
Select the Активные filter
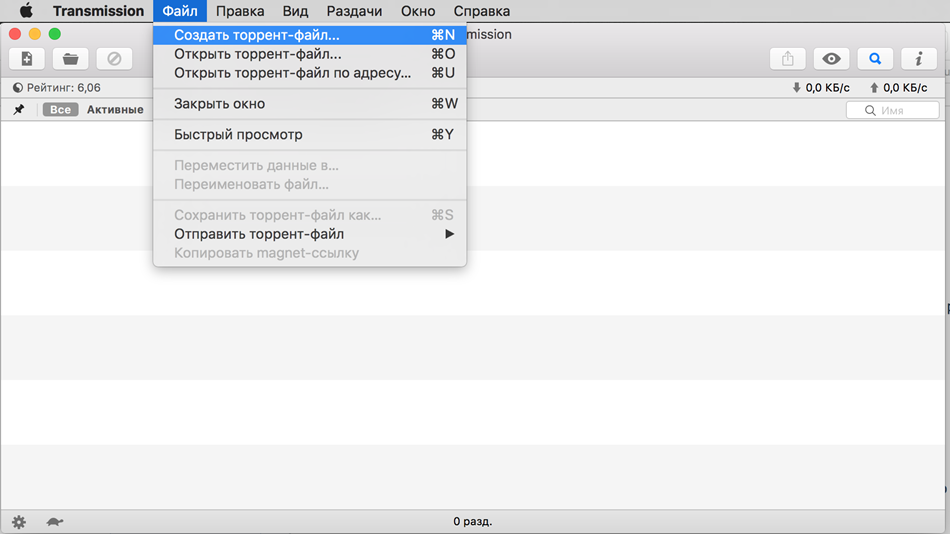tap(115, 110)
